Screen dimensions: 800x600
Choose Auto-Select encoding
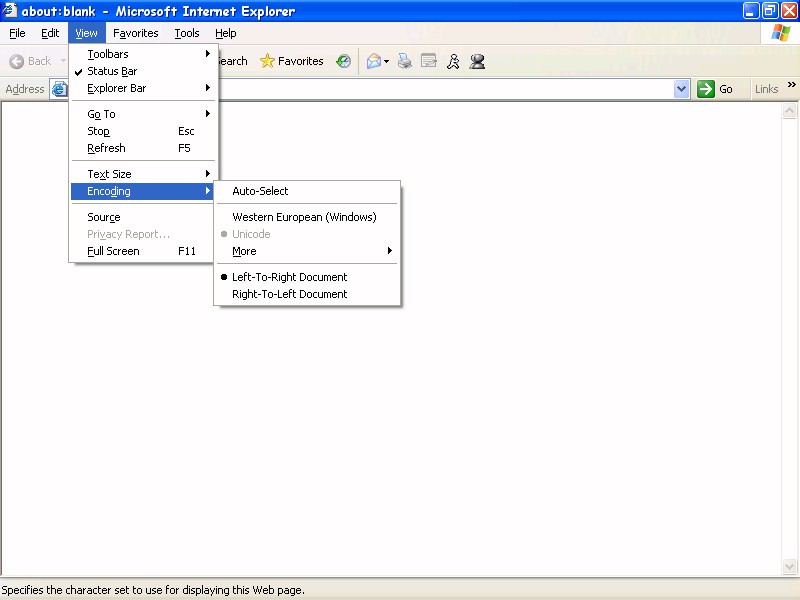pos(307,191)
